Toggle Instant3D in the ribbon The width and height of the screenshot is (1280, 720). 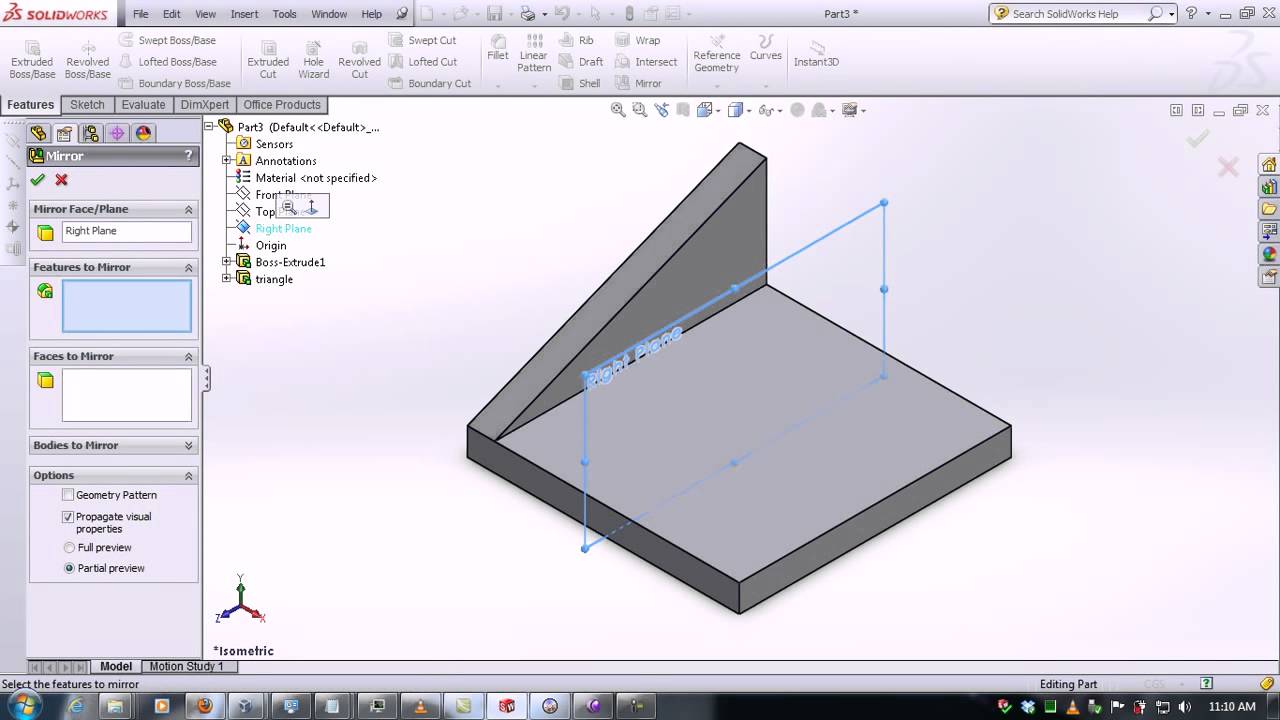816,54
